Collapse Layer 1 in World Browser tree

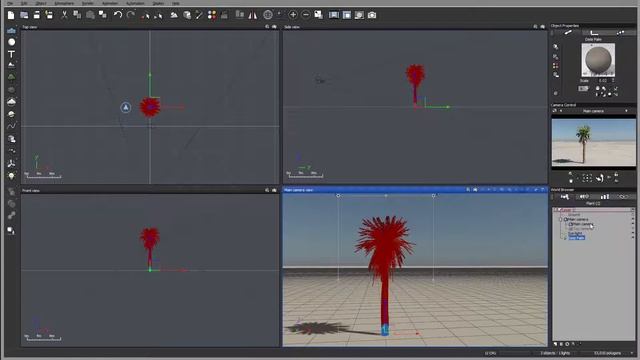[x=556, y=210]
